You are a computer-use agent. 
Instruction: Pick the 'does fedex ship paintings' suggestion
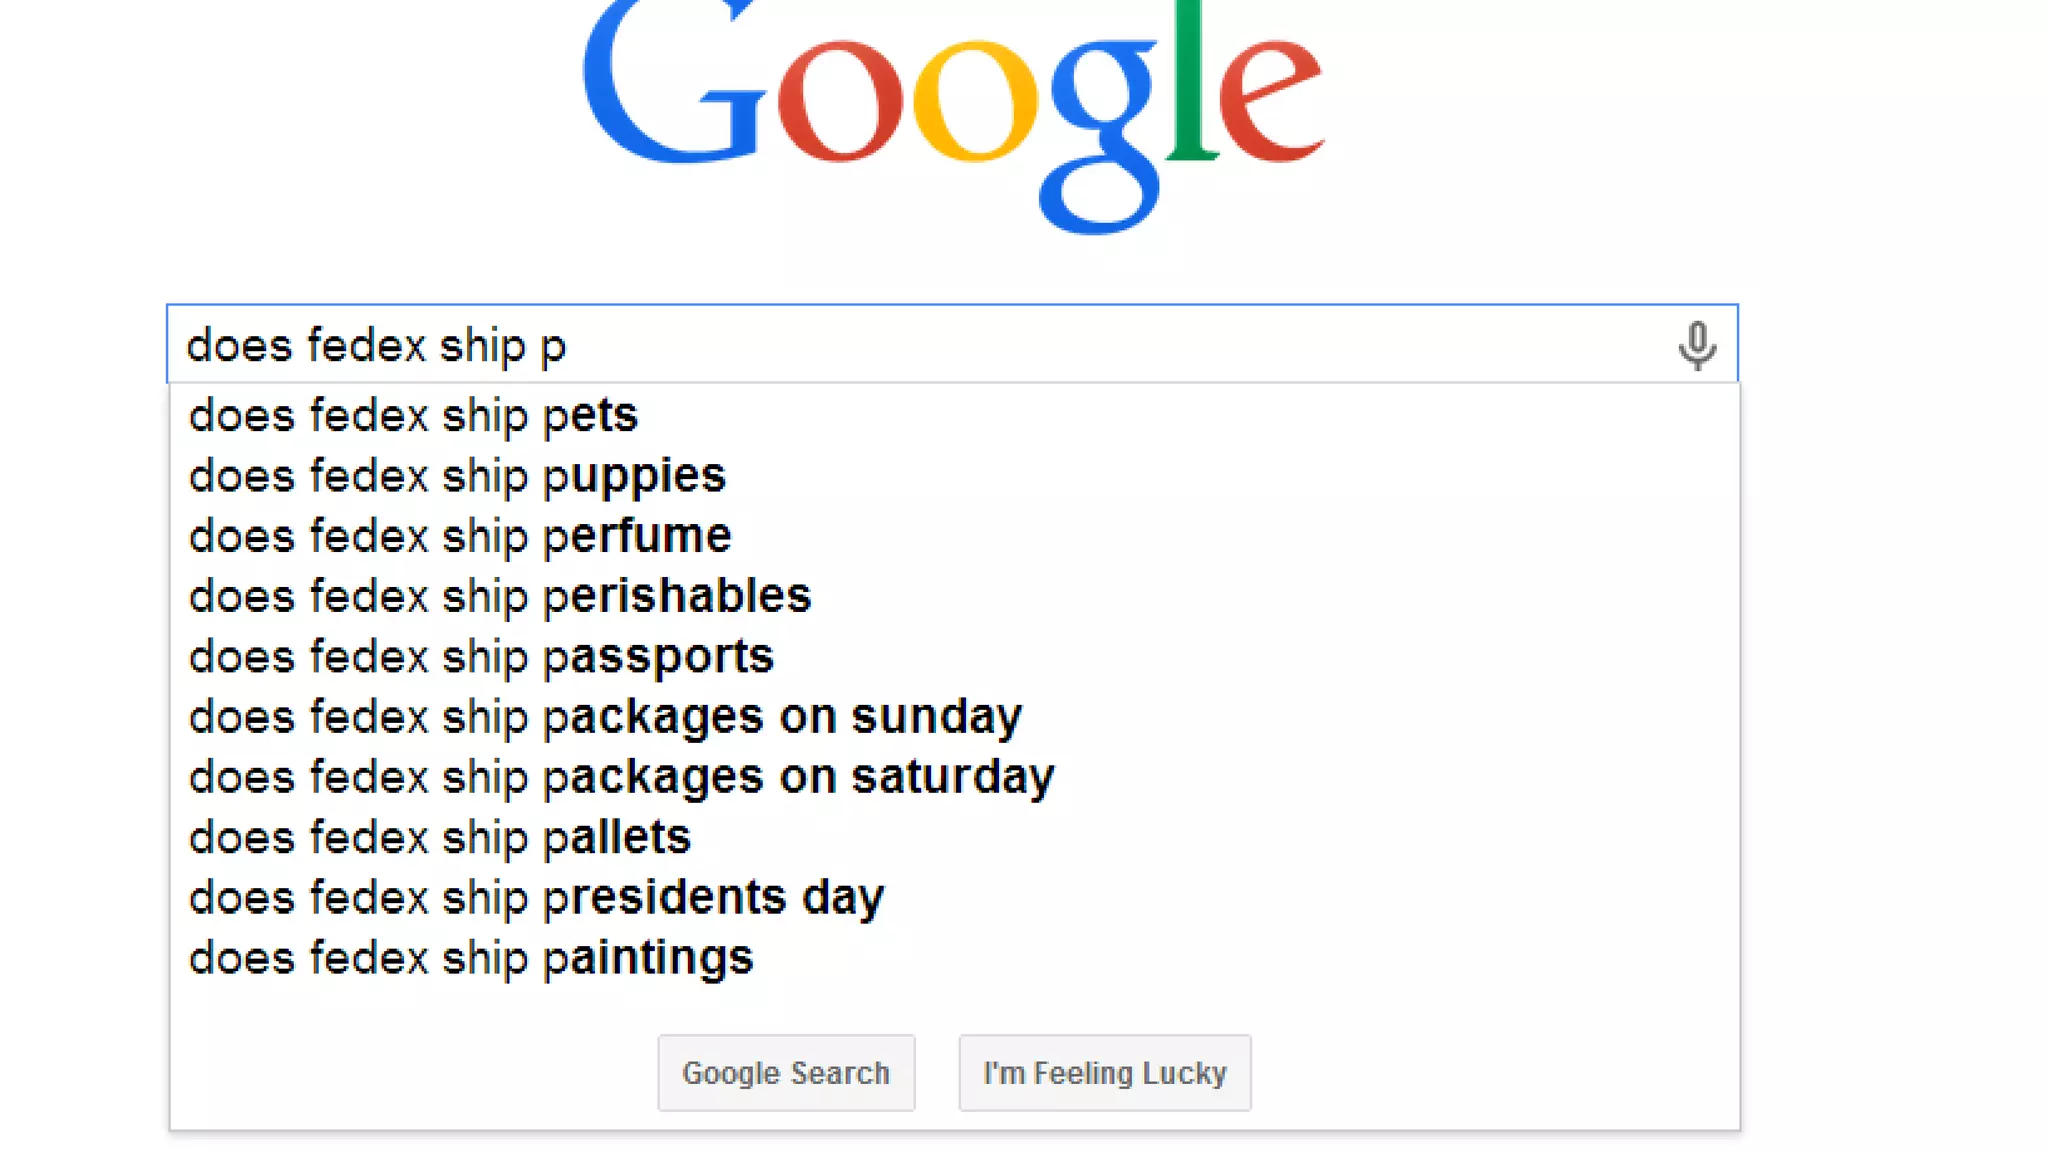471,958
